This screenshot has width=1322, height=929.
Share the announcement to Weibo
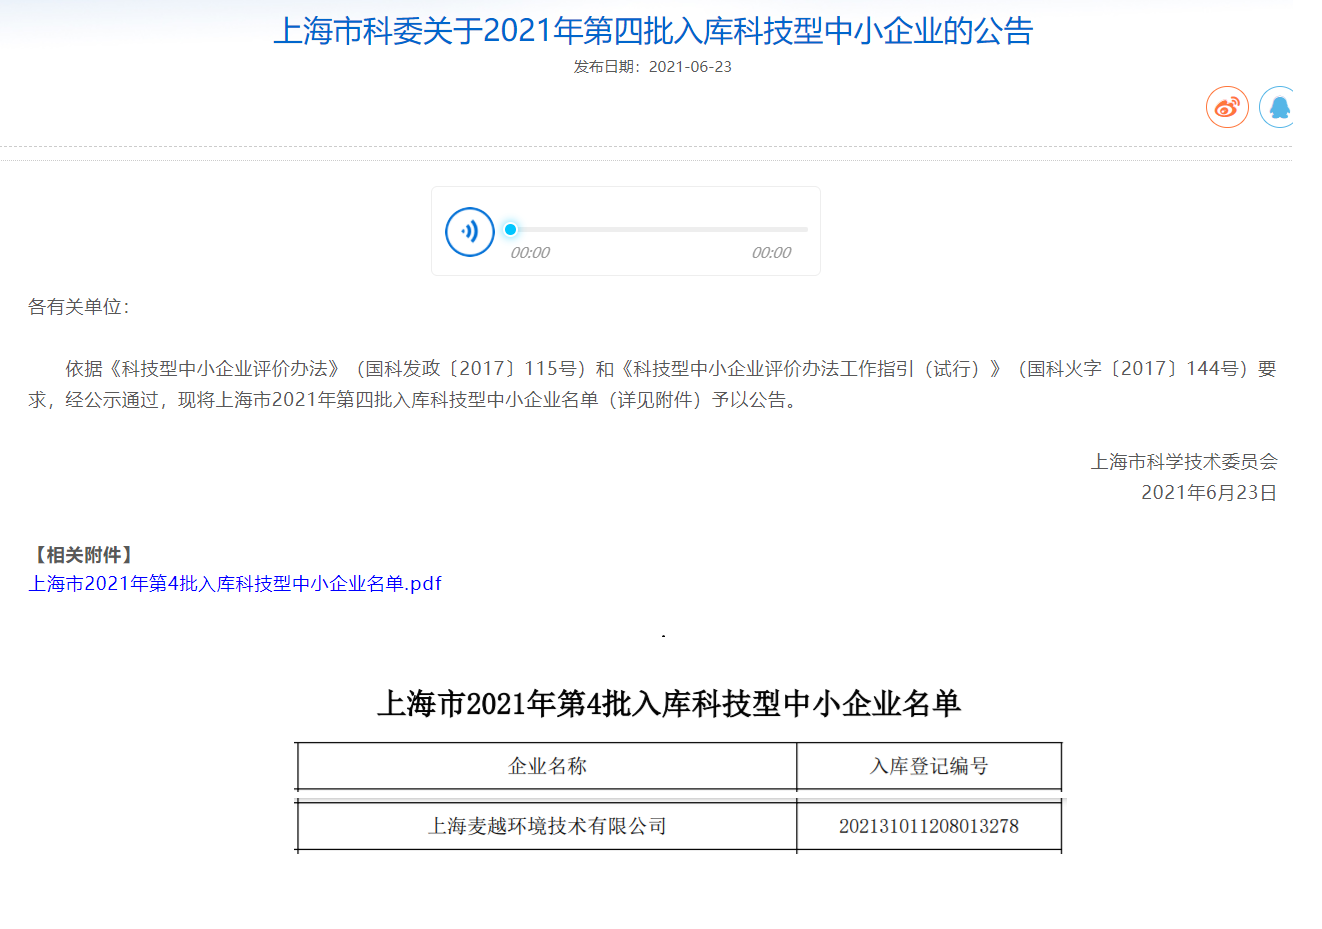point(1227,107)
